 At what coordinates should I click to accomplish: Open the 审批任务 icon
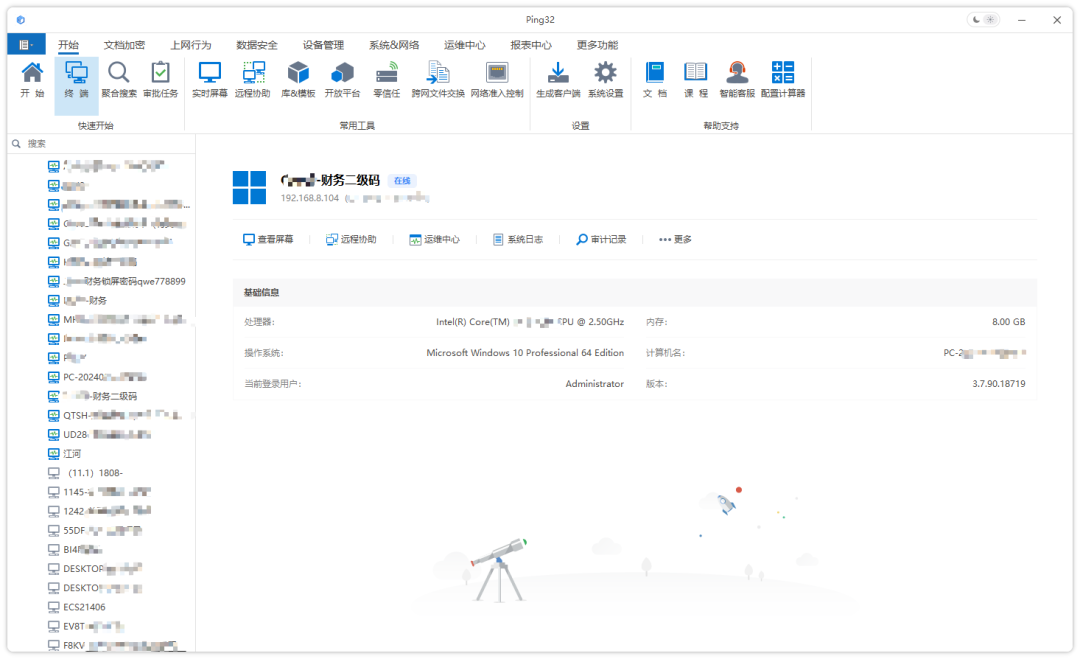point(159,78)
